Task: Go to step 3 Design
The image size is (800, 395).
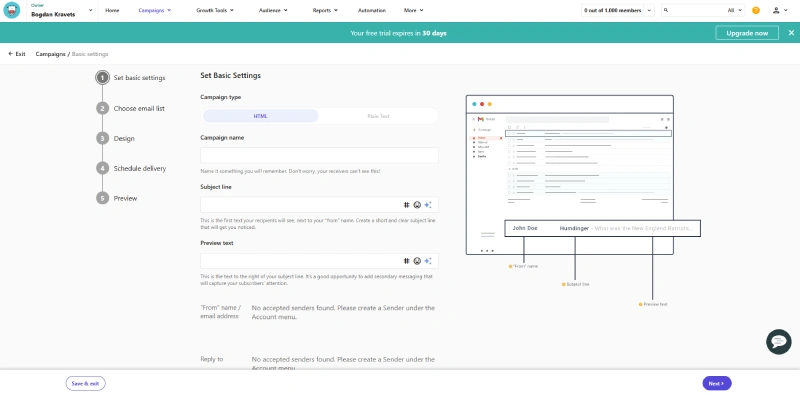Action: (x=115, y=138)
